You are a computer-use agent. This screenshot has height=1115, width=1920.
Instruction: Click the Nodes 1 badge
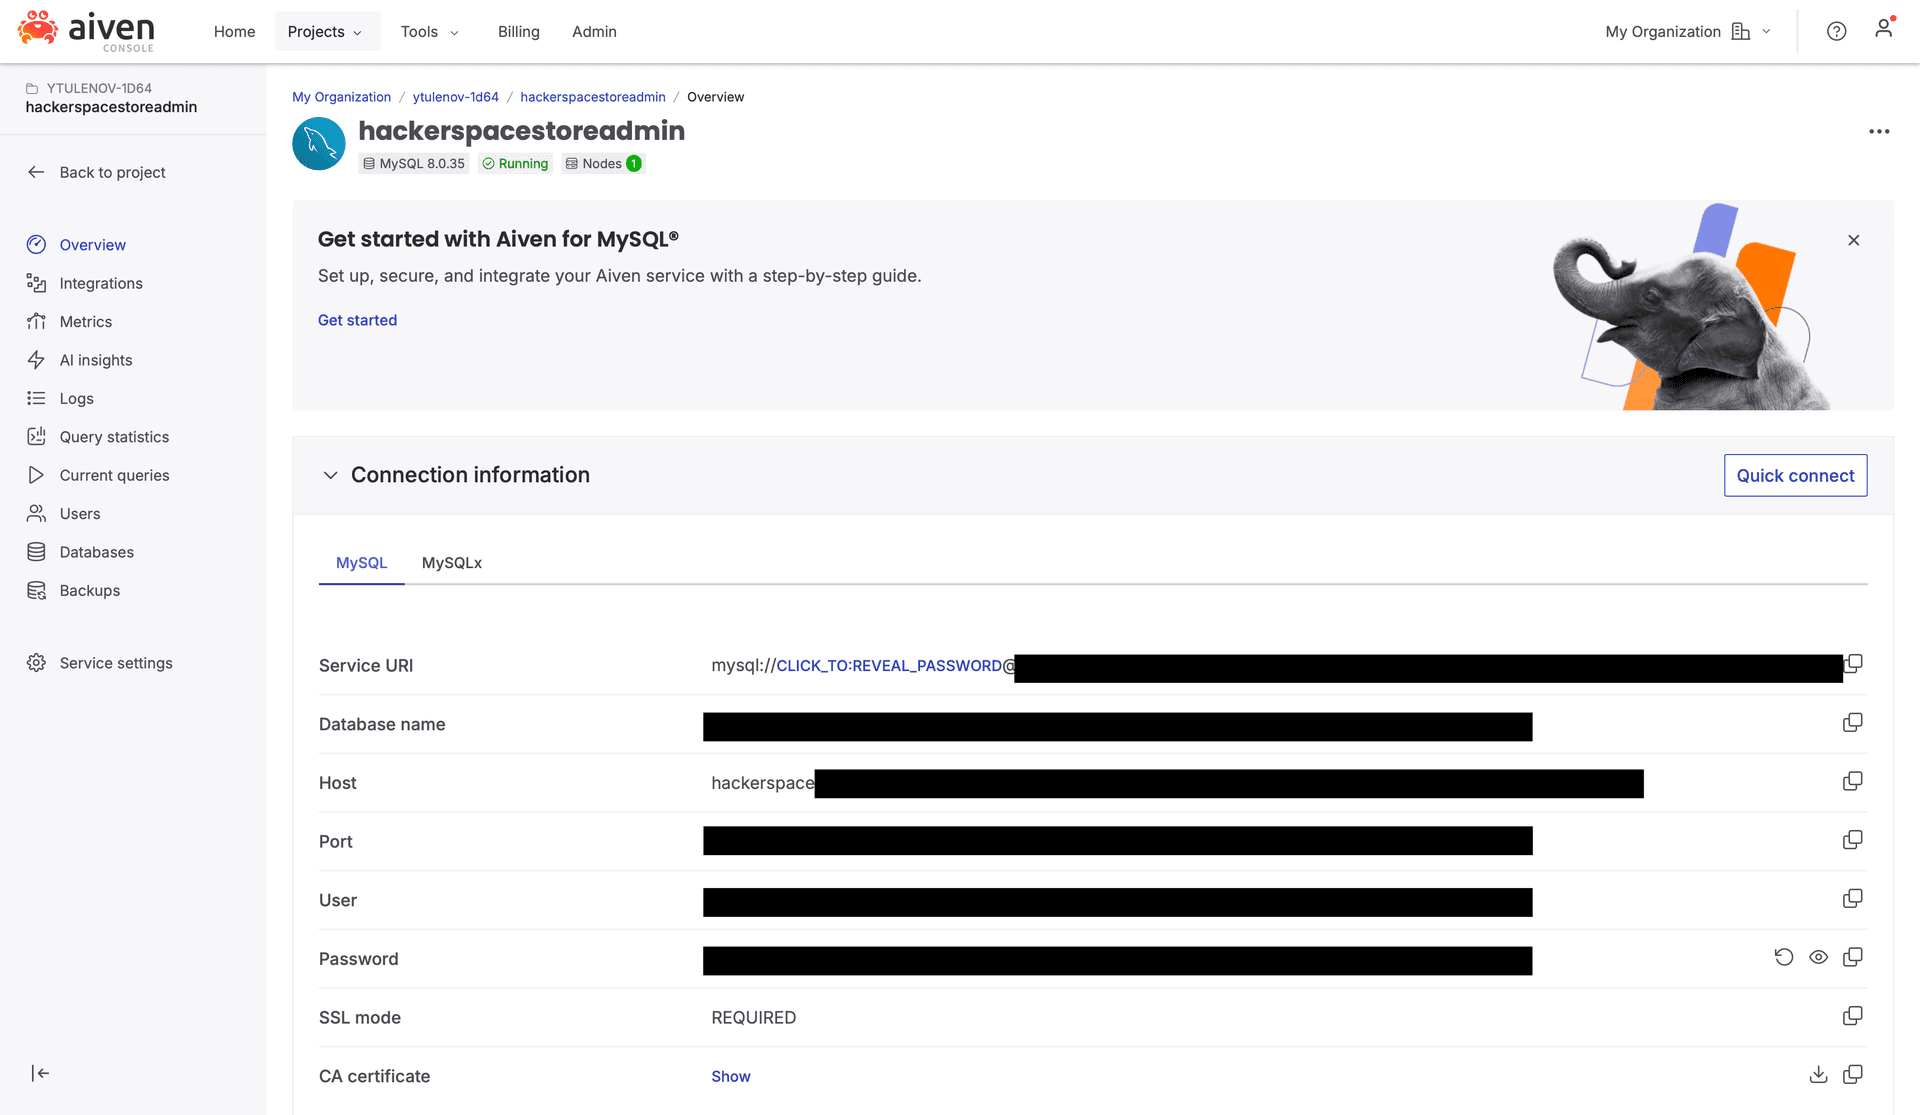tap(603, 164)
